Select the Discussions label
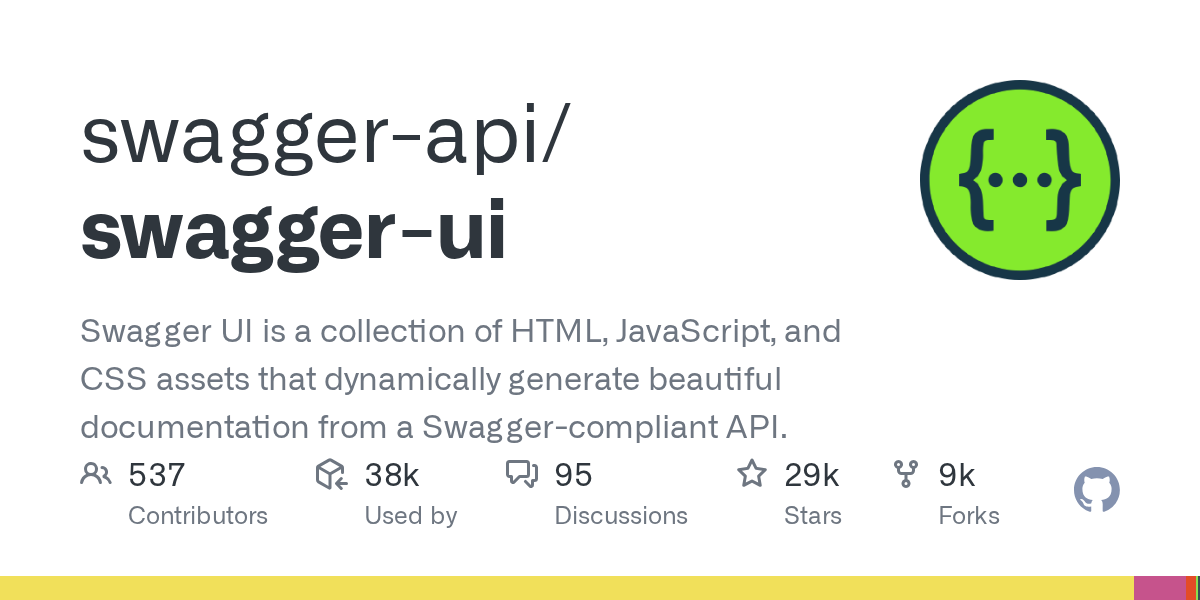 (621, 516)
